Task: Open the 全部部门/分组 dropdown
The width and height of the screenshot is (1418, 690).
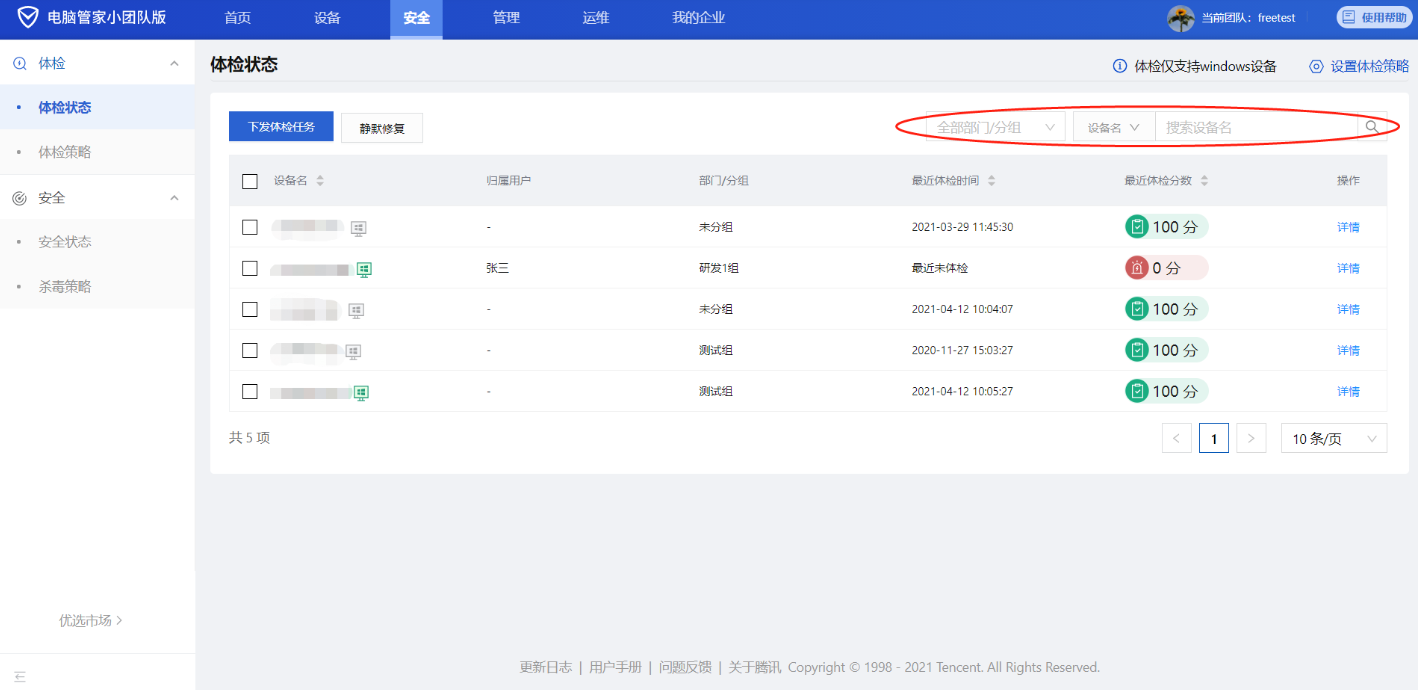Action: pos(995,127)
